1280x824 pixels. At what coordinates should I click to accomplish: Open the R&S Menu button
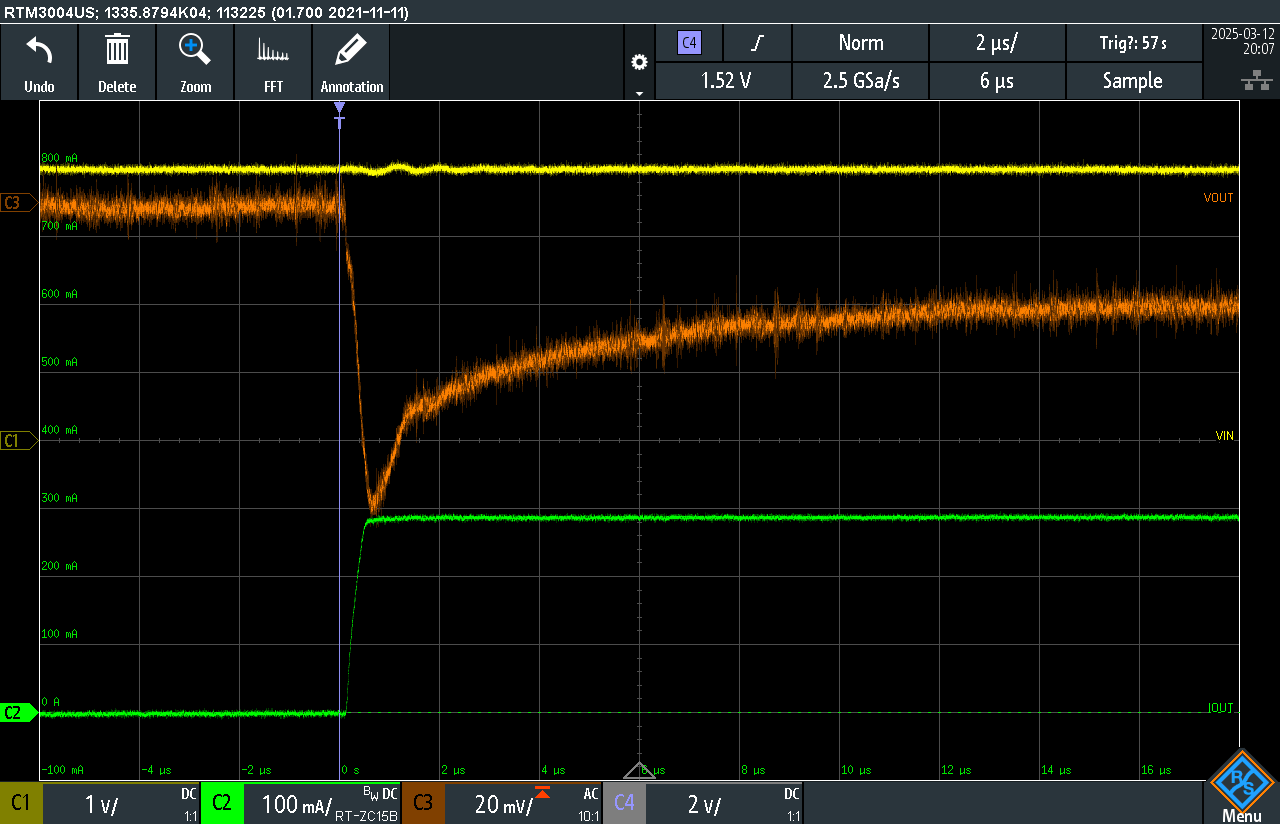(1241, 788)
